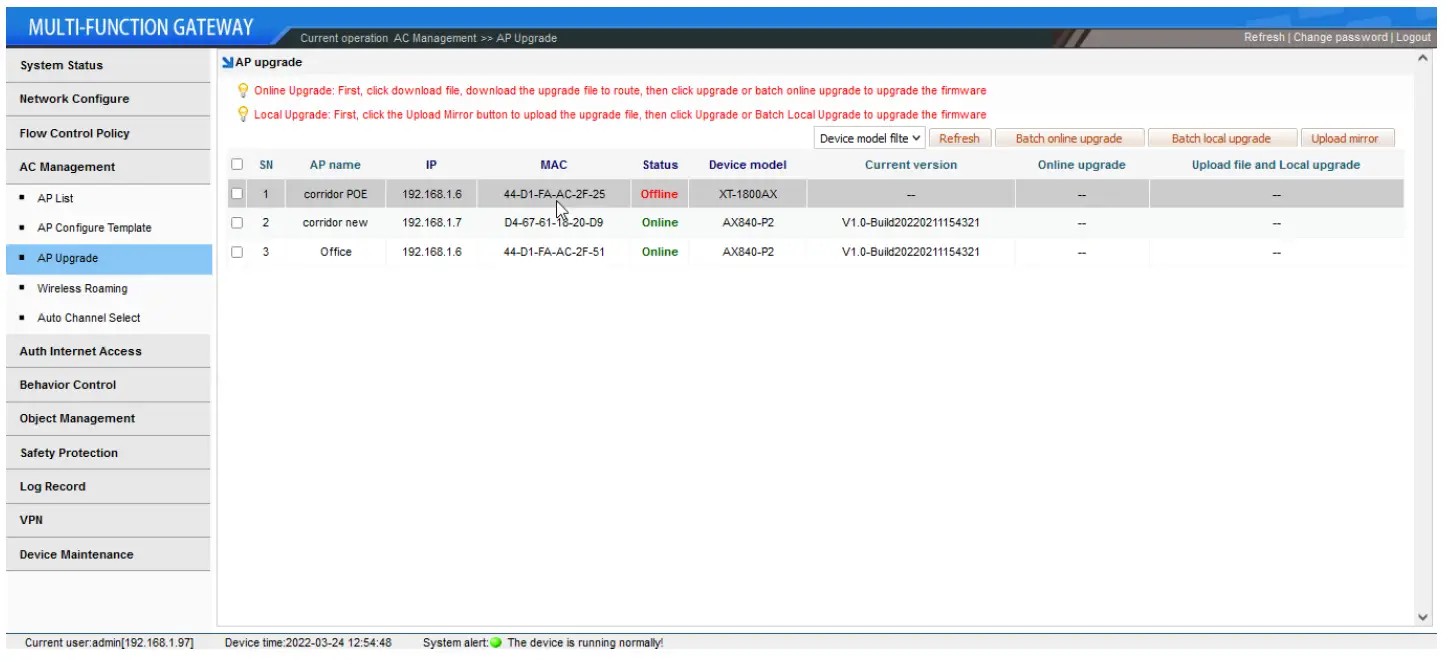Viewport: 1446px width, 661px height.
Task: Click the Upload mirror button
Action: (x=1345, y=139)
